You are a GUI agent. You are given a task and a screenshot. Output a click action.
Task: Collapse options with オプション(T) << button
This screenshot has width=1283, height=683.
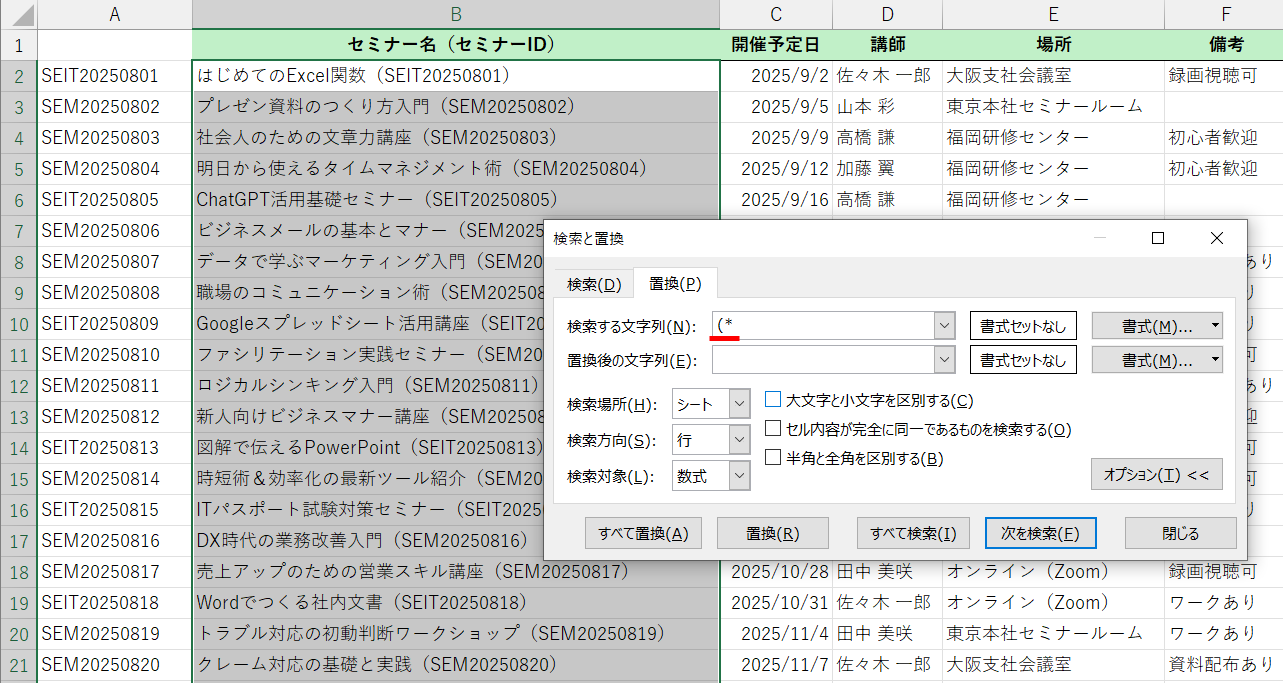1156,474
